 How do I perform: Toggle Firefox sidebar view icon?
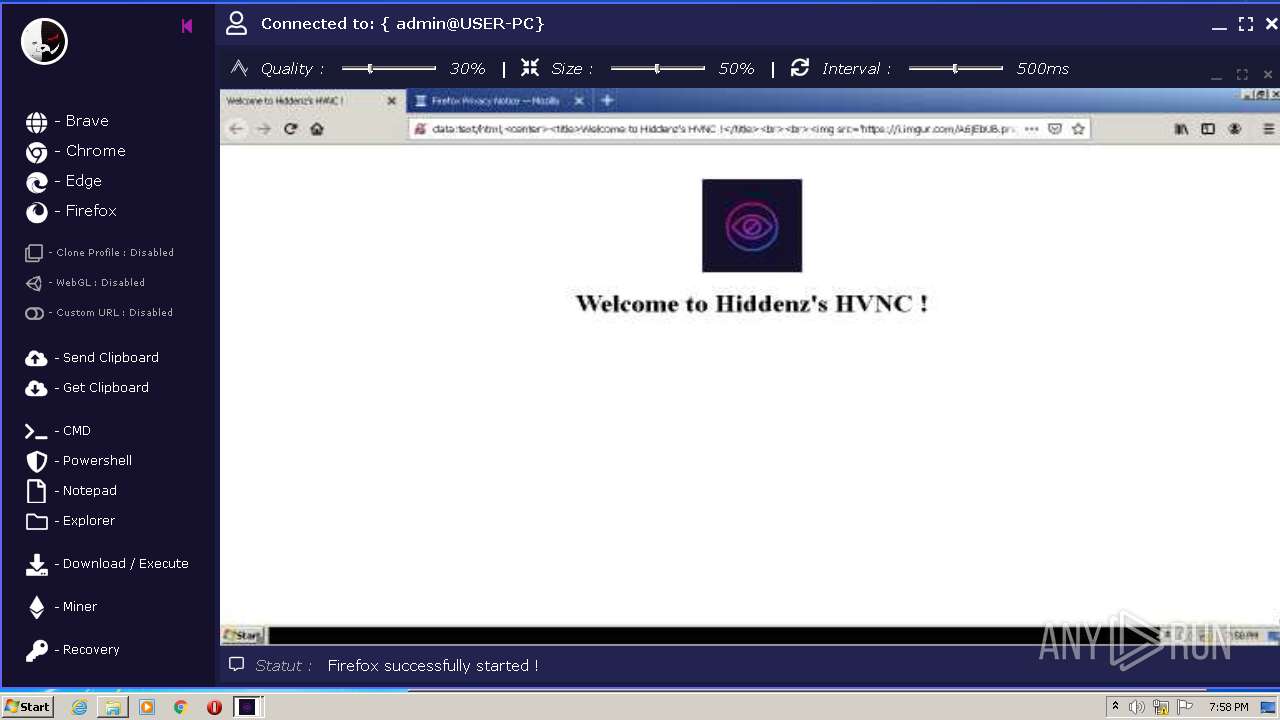[x=1208, y=129]
